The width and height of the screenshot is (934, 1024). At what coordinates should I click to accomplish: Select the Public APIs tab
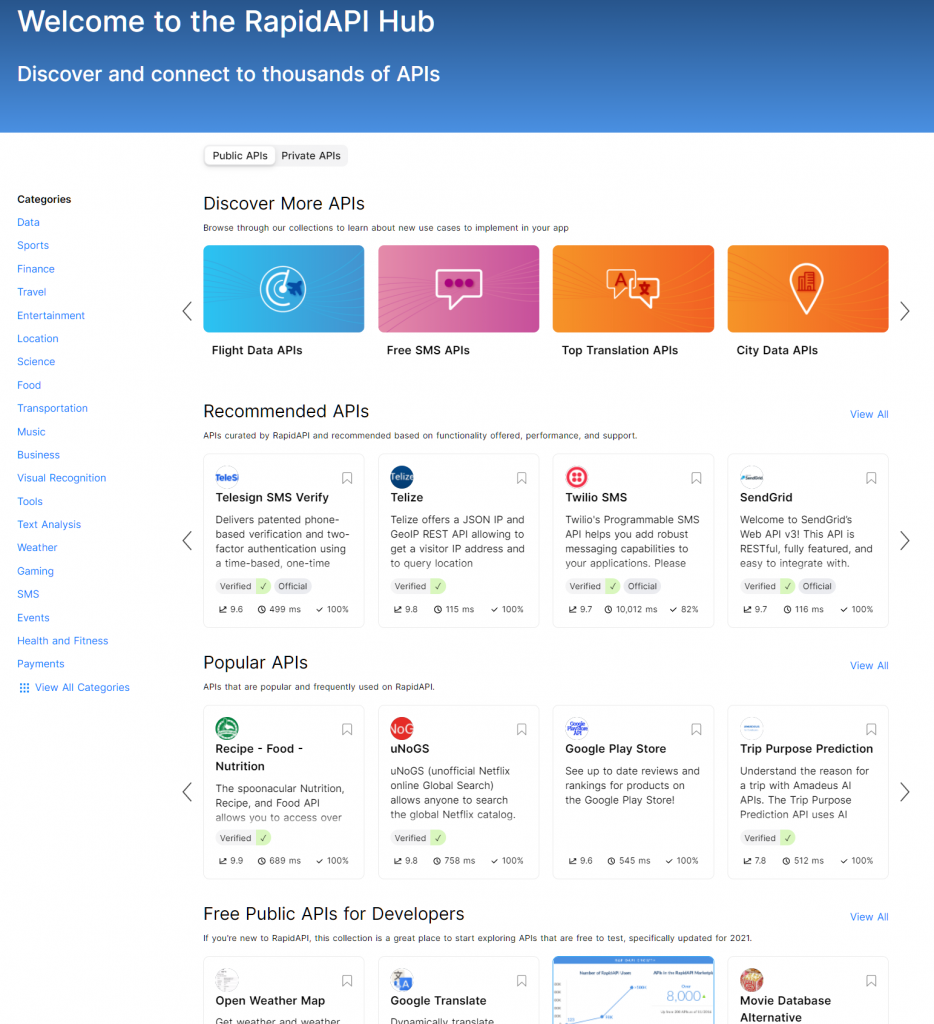tap(240, 156)
